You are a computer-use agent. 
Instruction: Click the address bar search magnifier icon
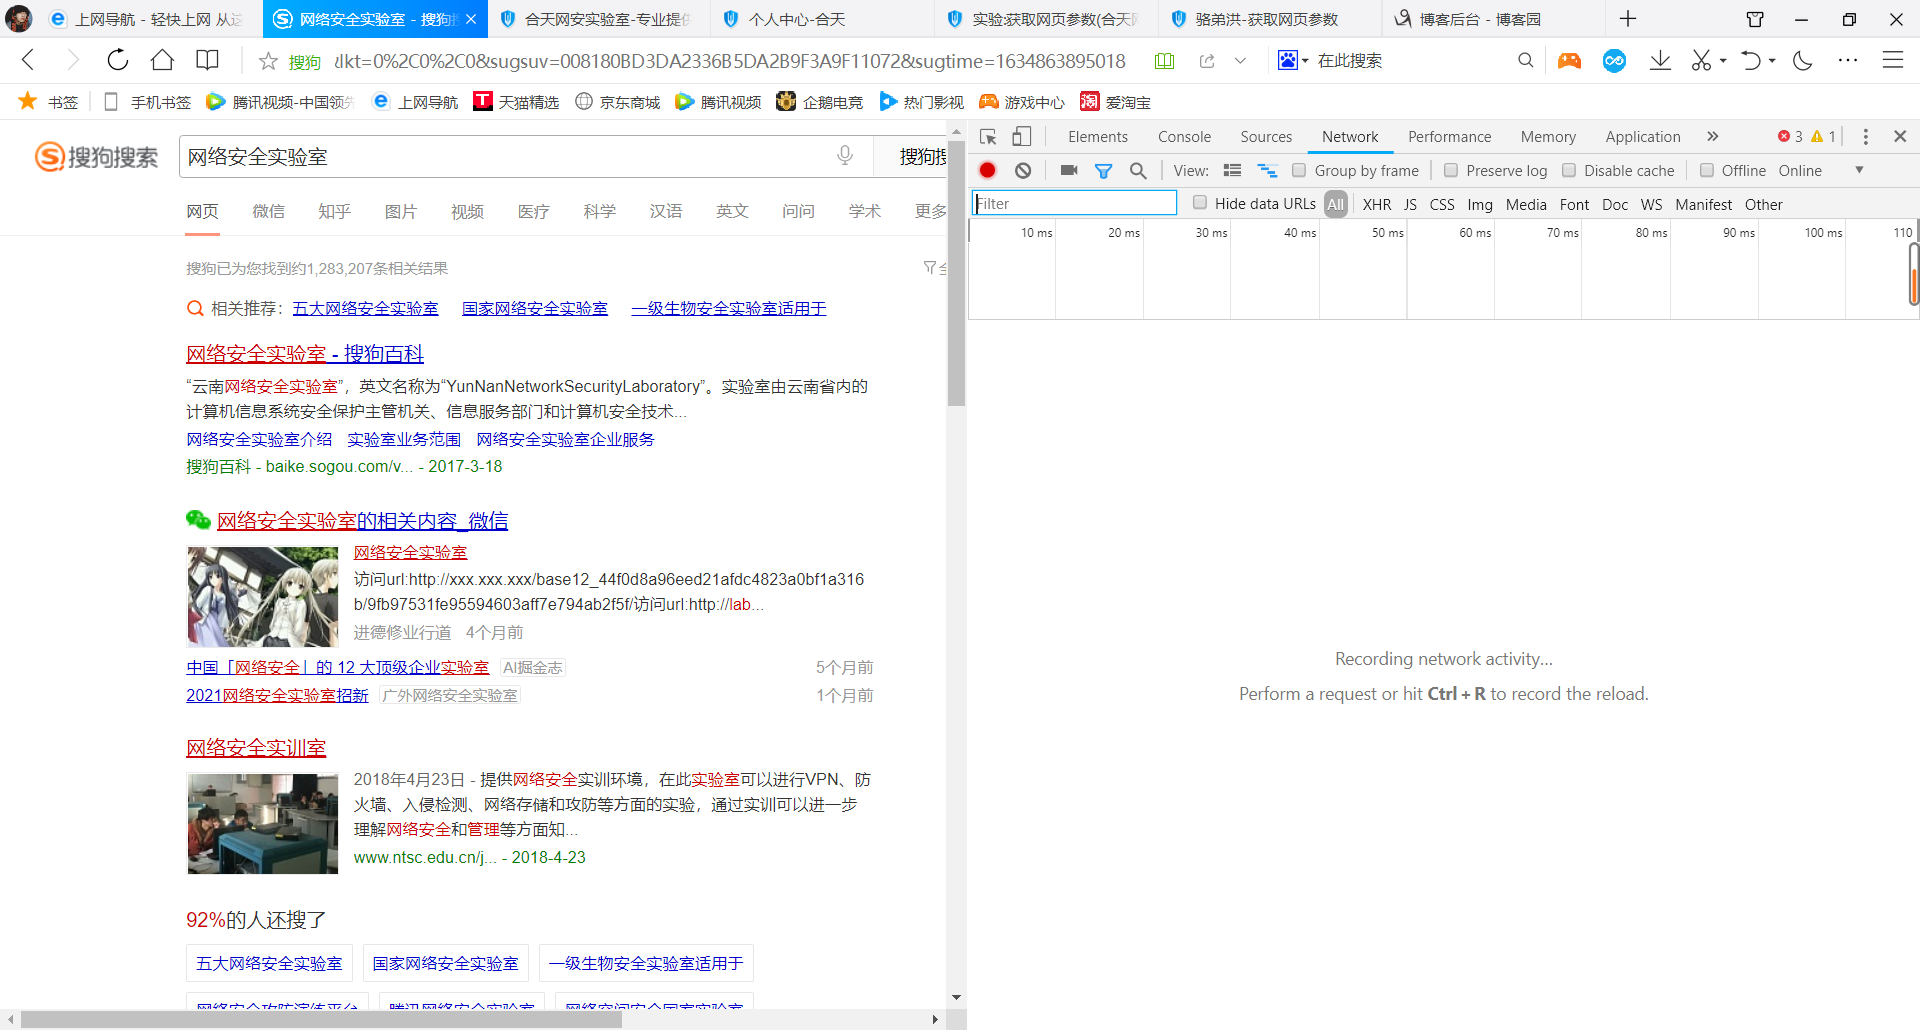tap(1525, 60)
